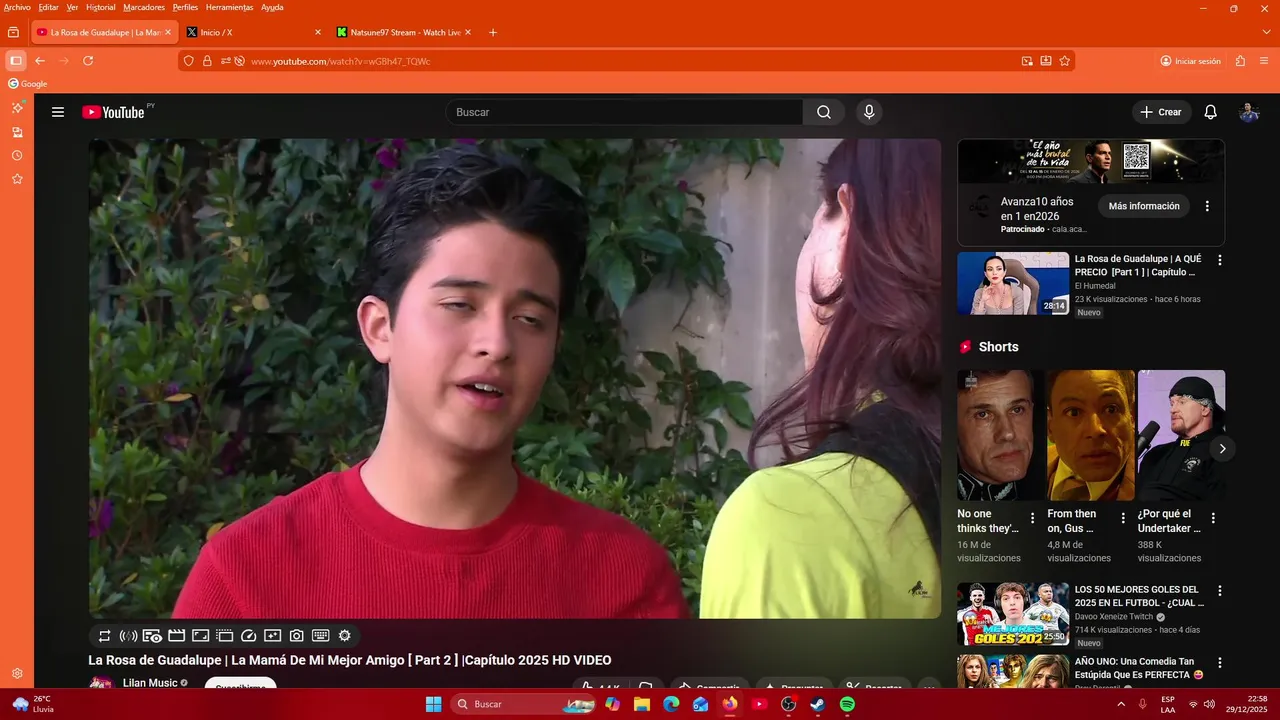Click the YouTube search magnifier button

click(824, 112)
